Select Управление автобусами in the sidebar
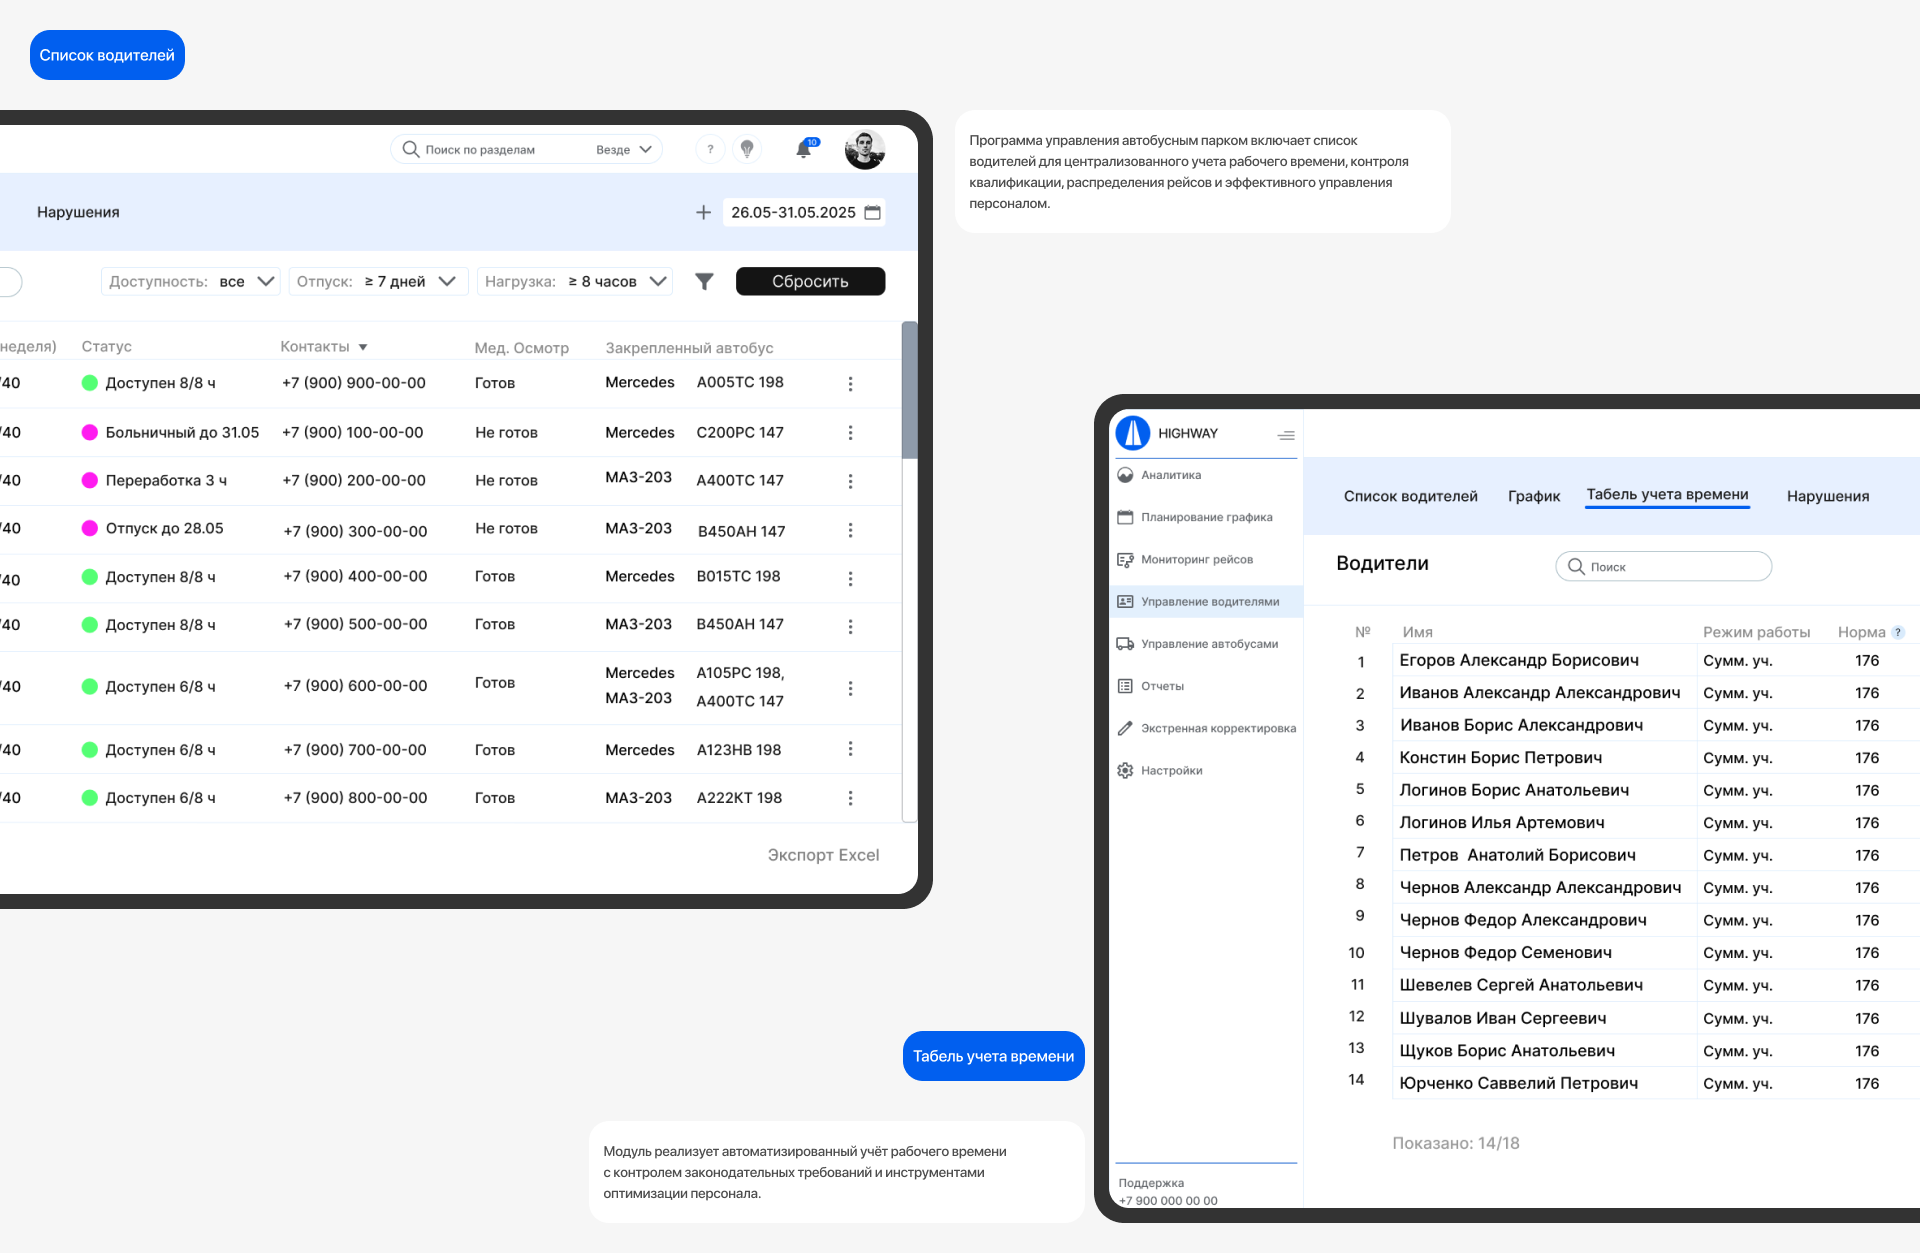Viewport: 1920px width, 1253px height. point(1203,643)
